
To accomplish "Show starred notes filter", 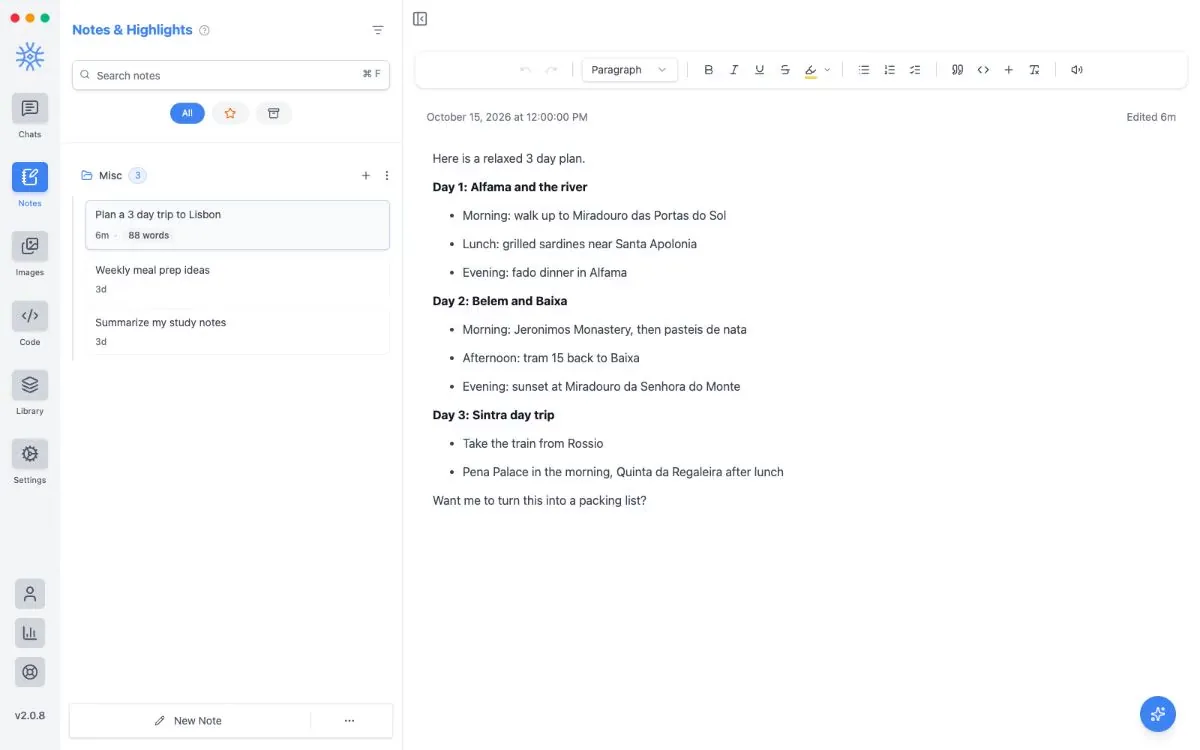I will point(230,114).
